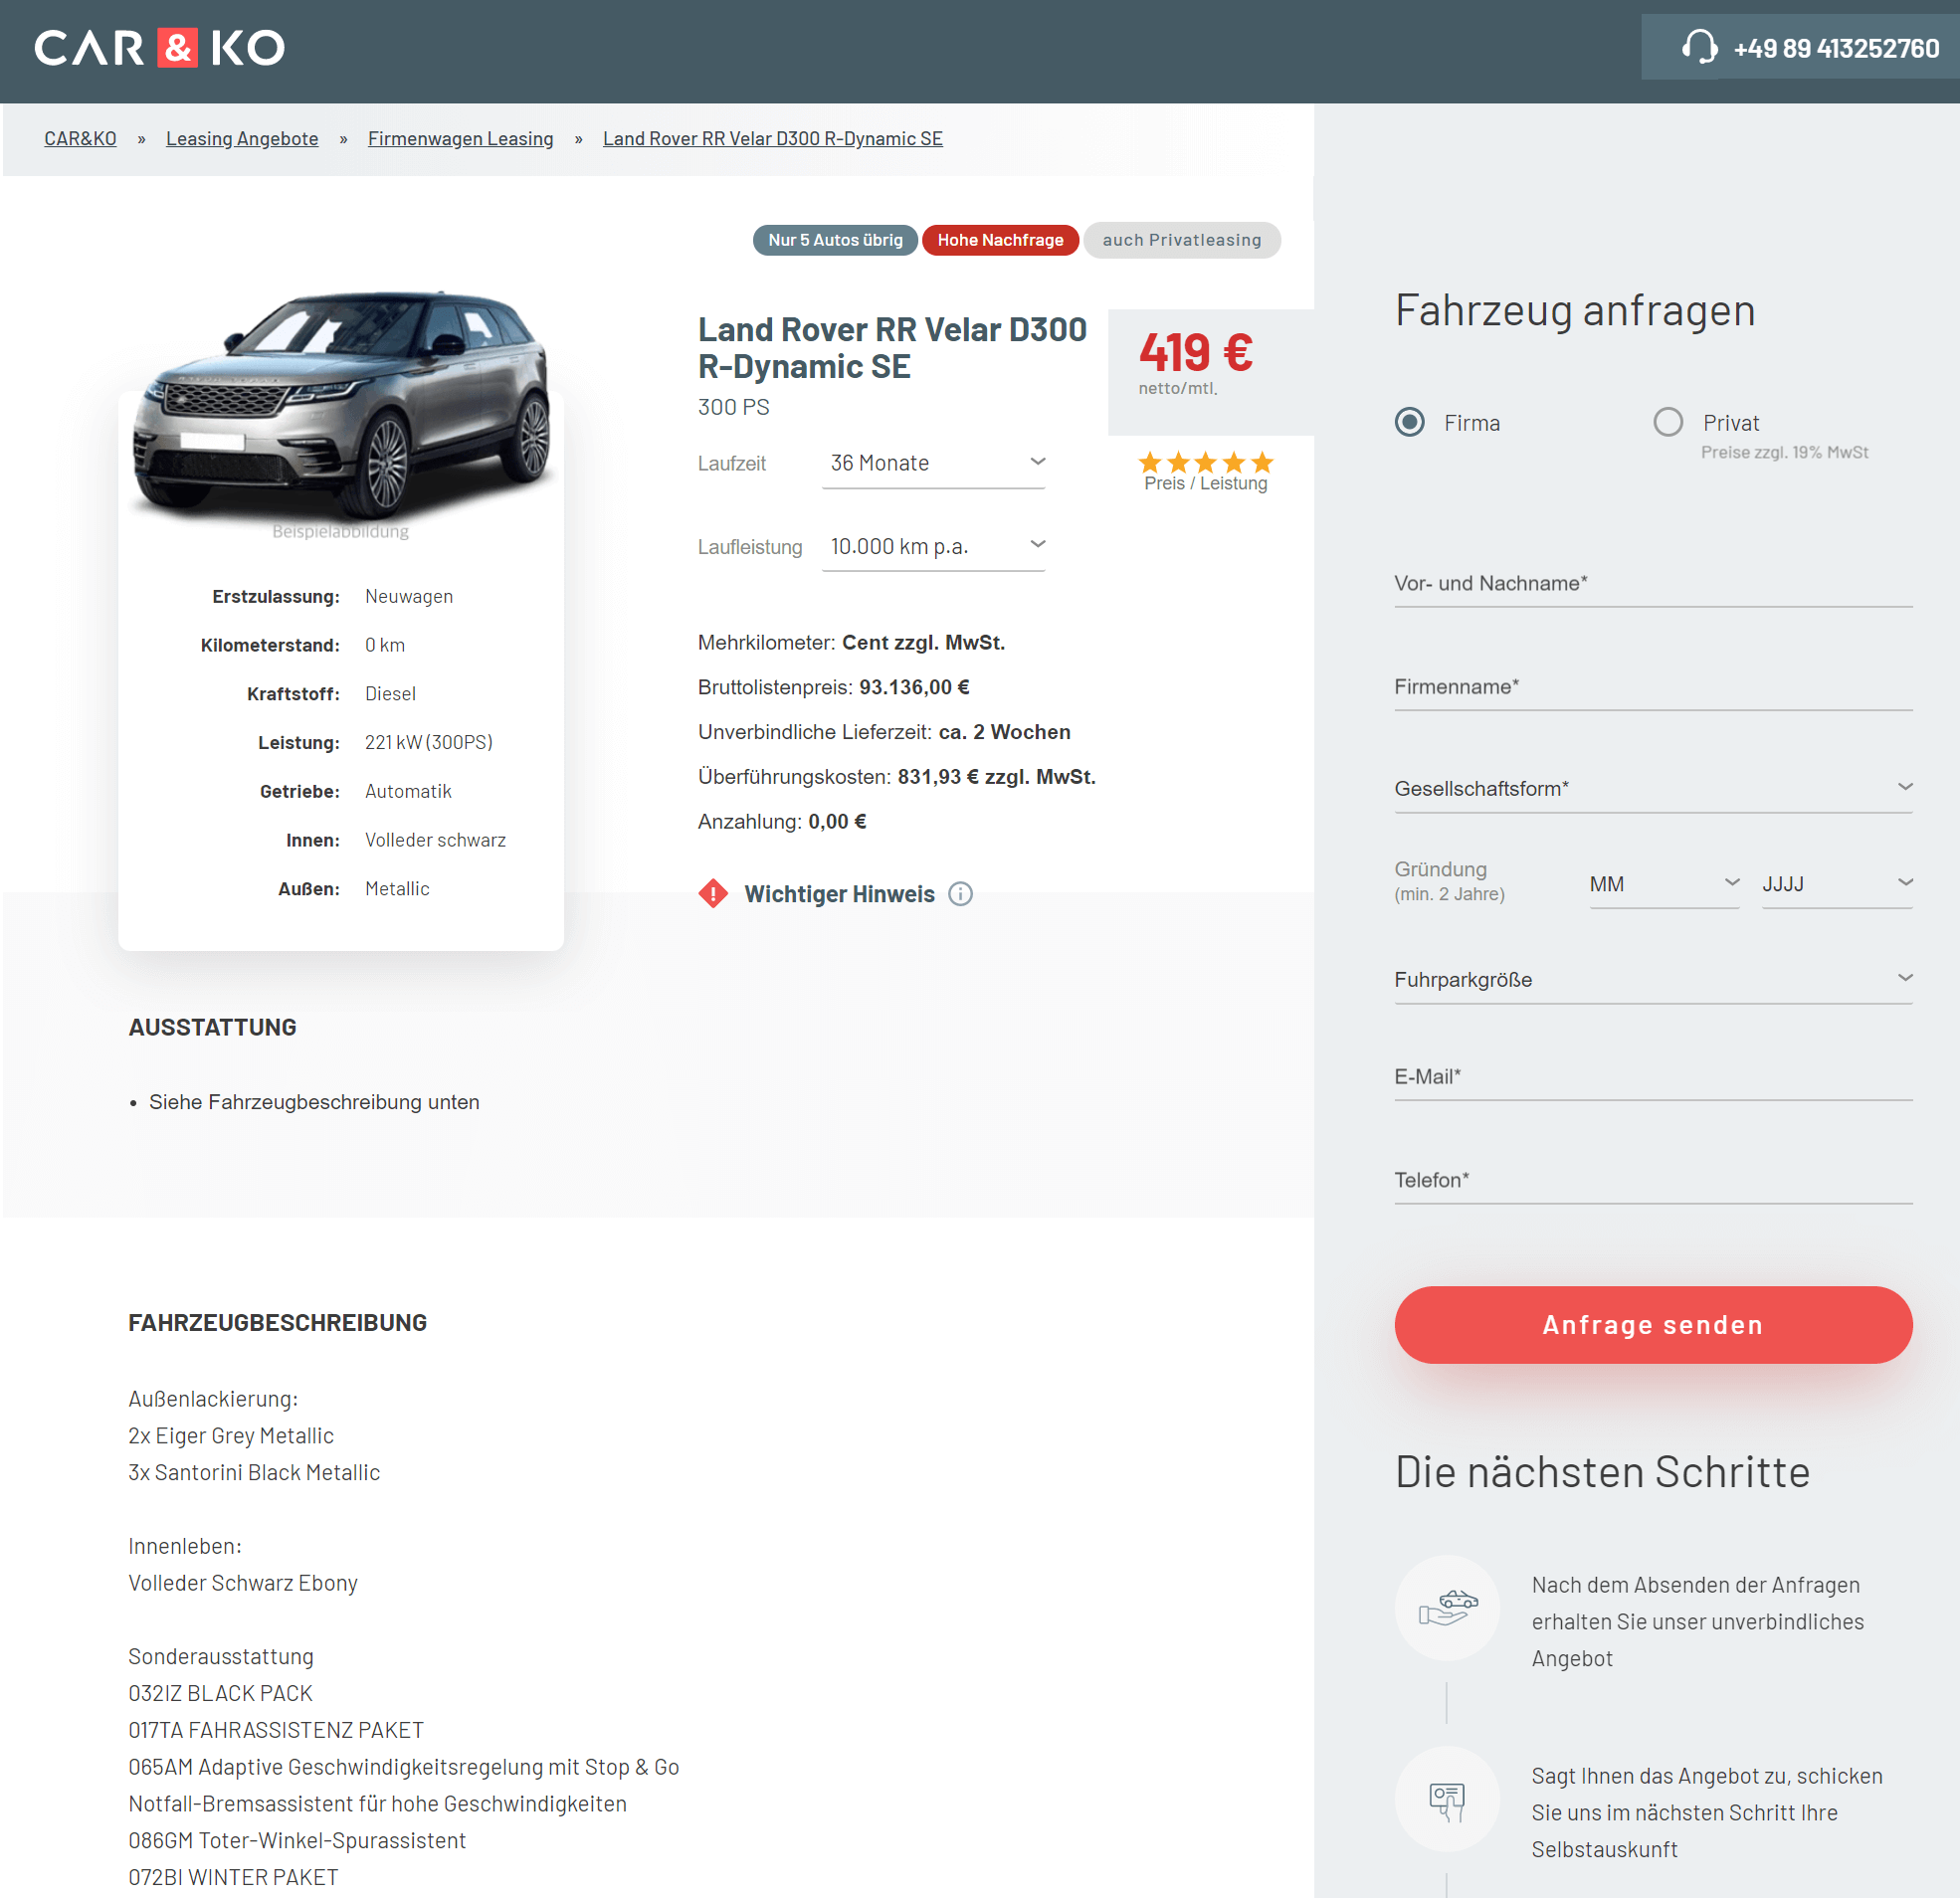This screenshot has width=1960, height=1898.
Task: Open the Laufzeit 36 Monate dropdown
Action: (x=933, y=463)
